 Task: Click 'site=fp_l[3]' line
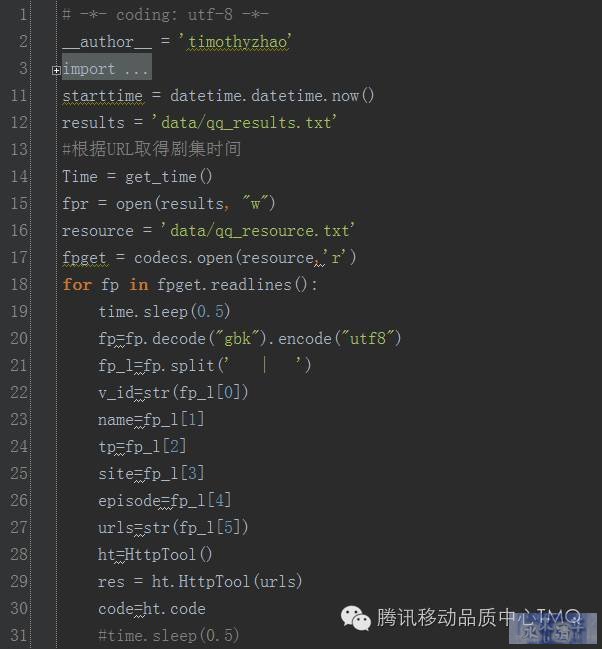click(151, 474)
